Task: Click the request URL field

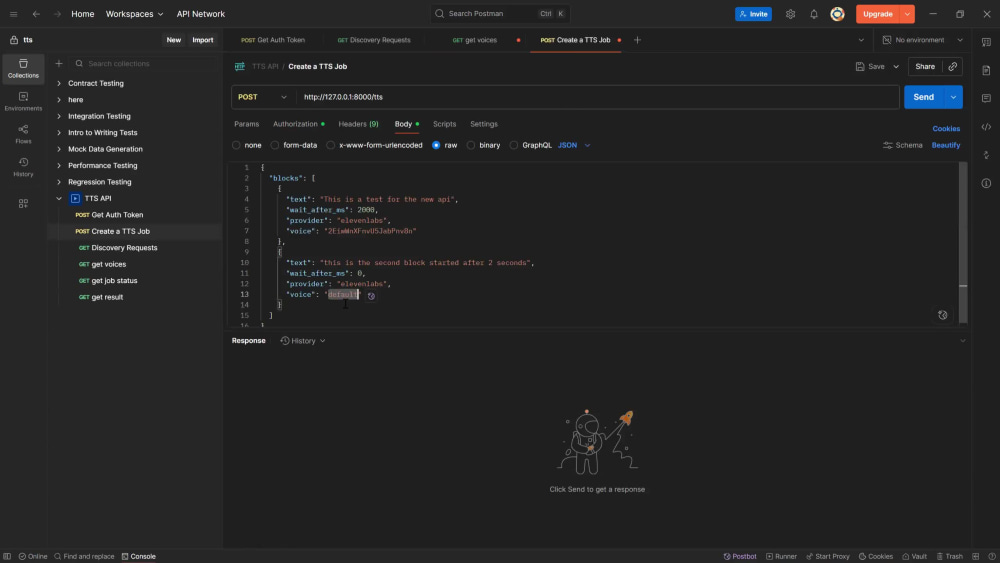Action: pyautogui.click(x=598, y=97)
